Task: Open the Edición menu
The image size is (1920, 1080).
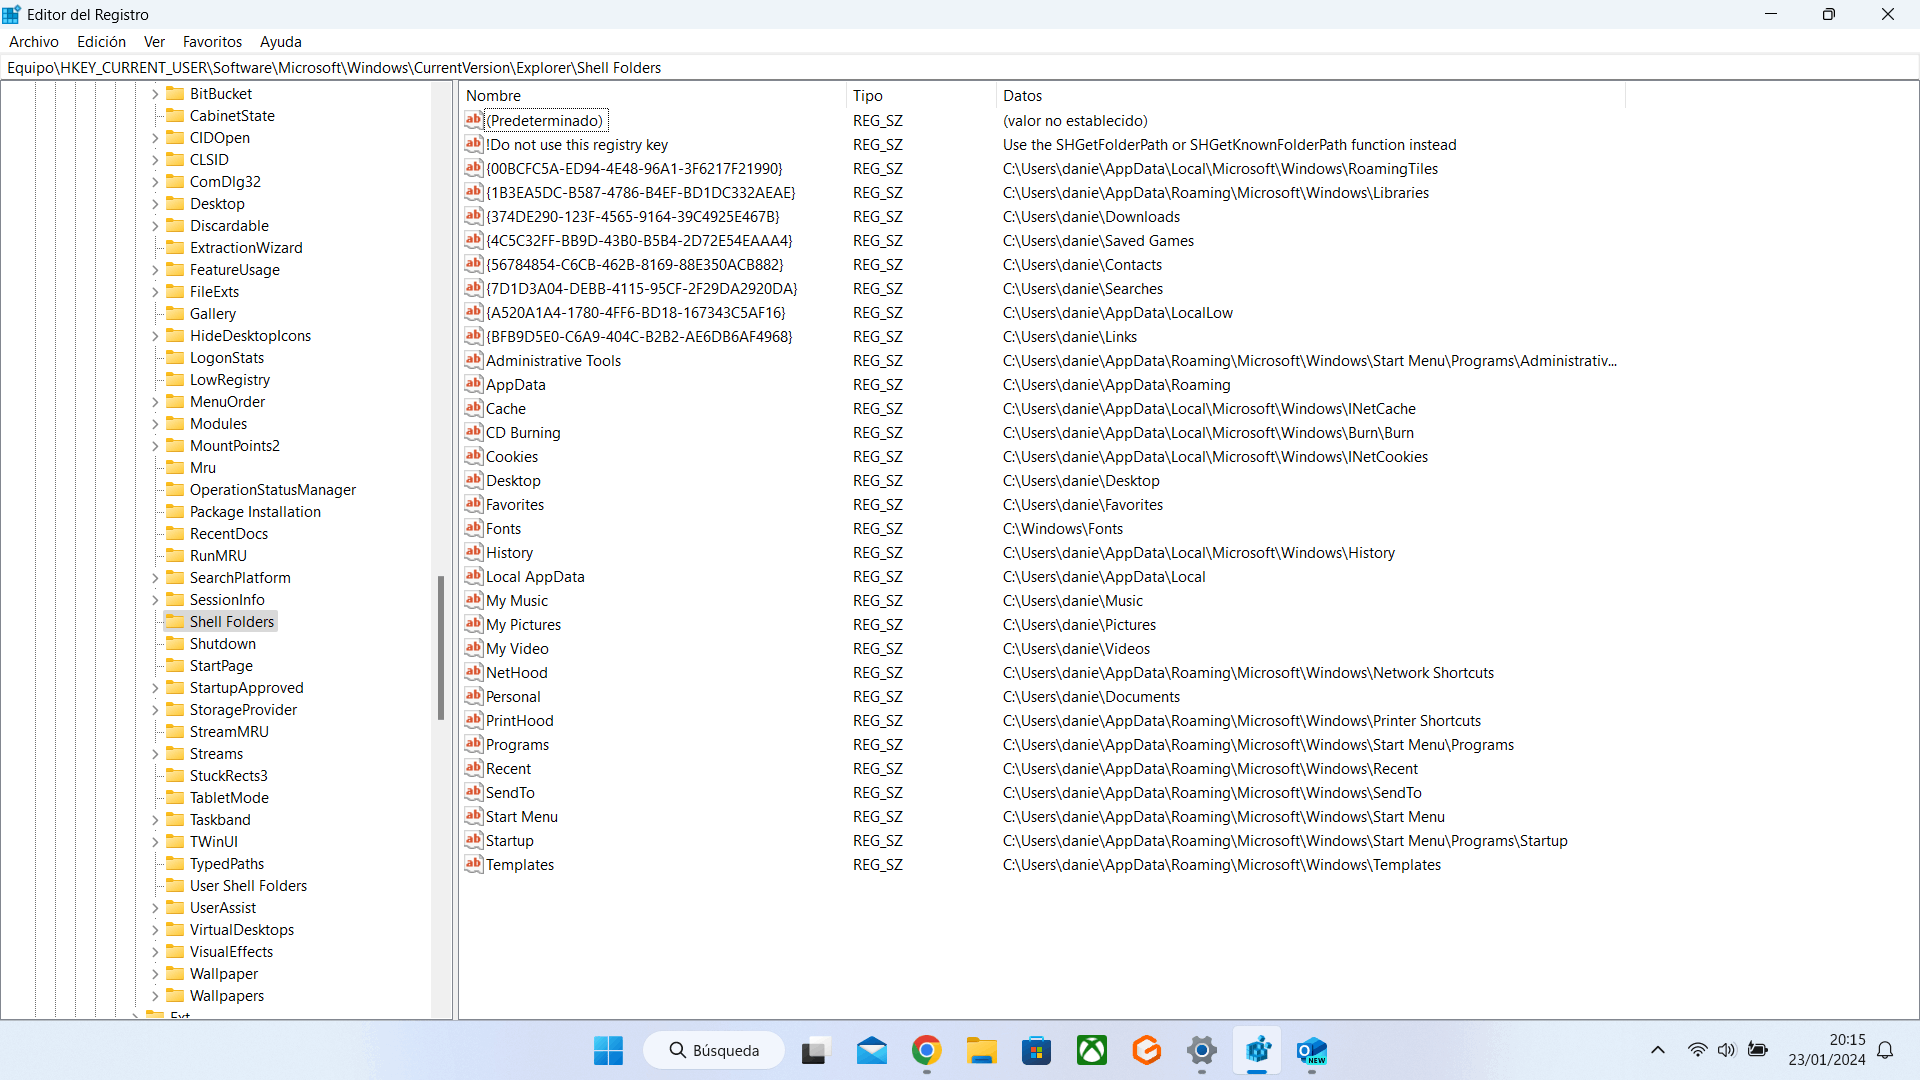Action: (x=101, y=42)
